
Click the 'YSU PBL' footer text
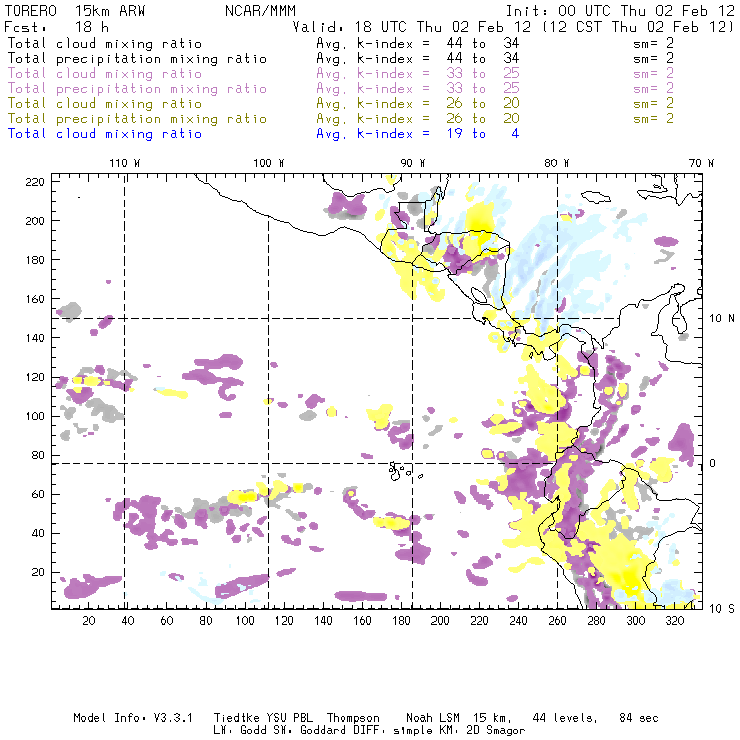(289, 718)
